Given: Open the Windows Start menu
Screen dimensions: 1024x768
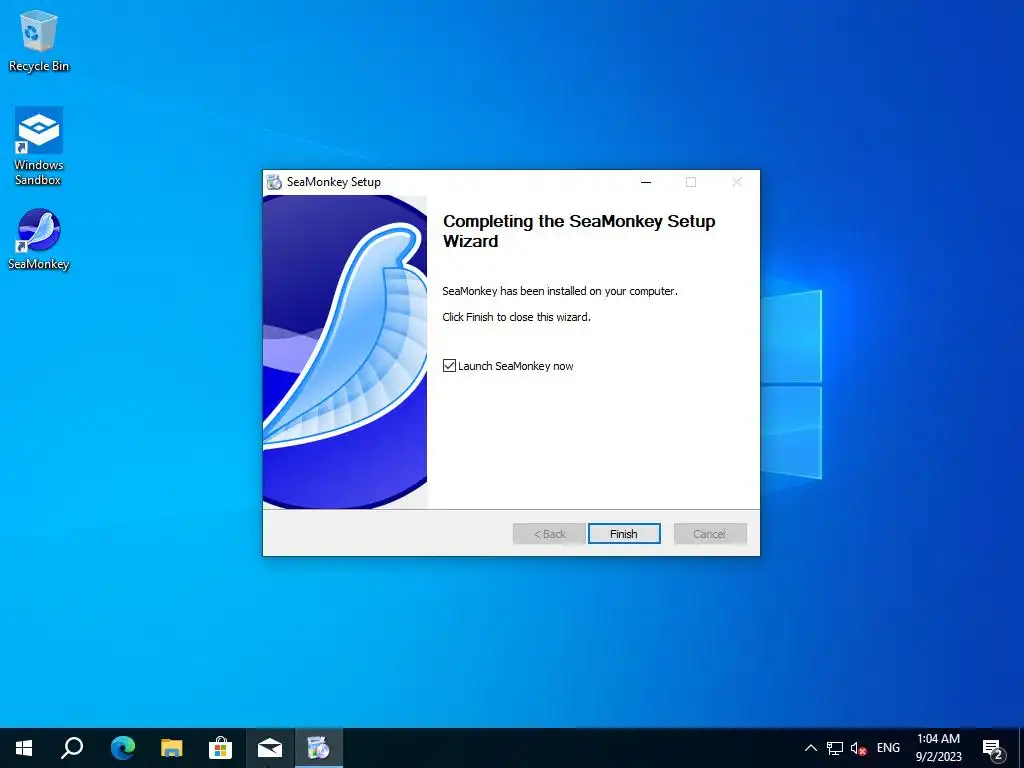Looking at the screenshot, I should [x=24, y=748].
